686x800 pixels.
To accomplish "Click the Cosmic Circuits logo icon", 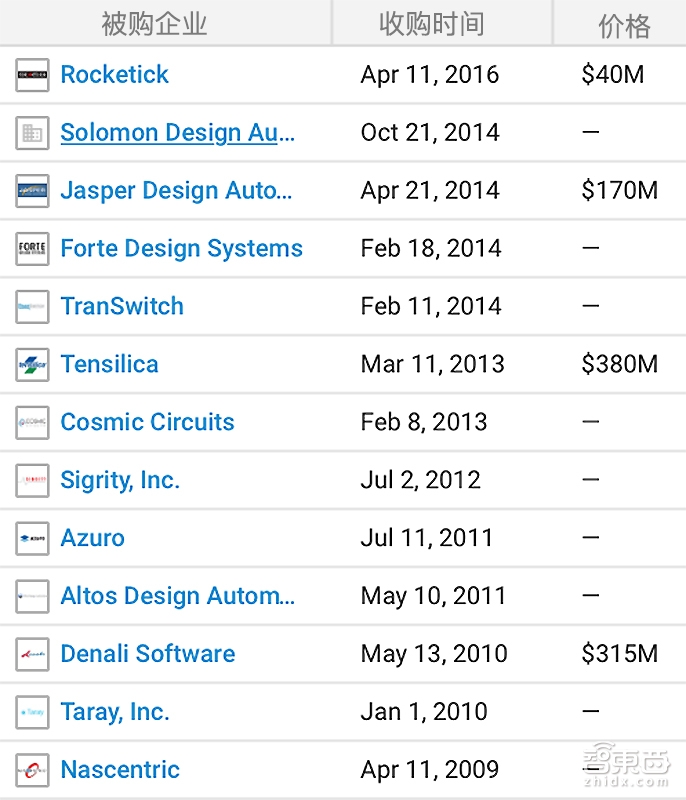I will (32, 422).
